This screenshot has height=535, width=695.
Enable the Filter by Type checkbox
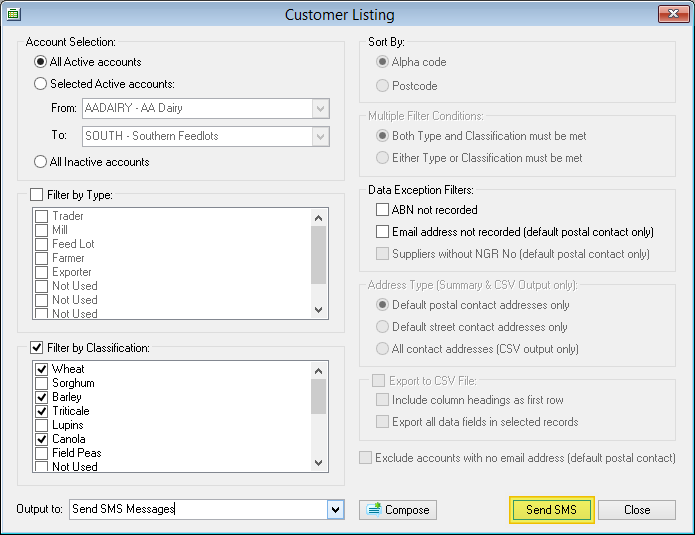click(x=37, y=195)
